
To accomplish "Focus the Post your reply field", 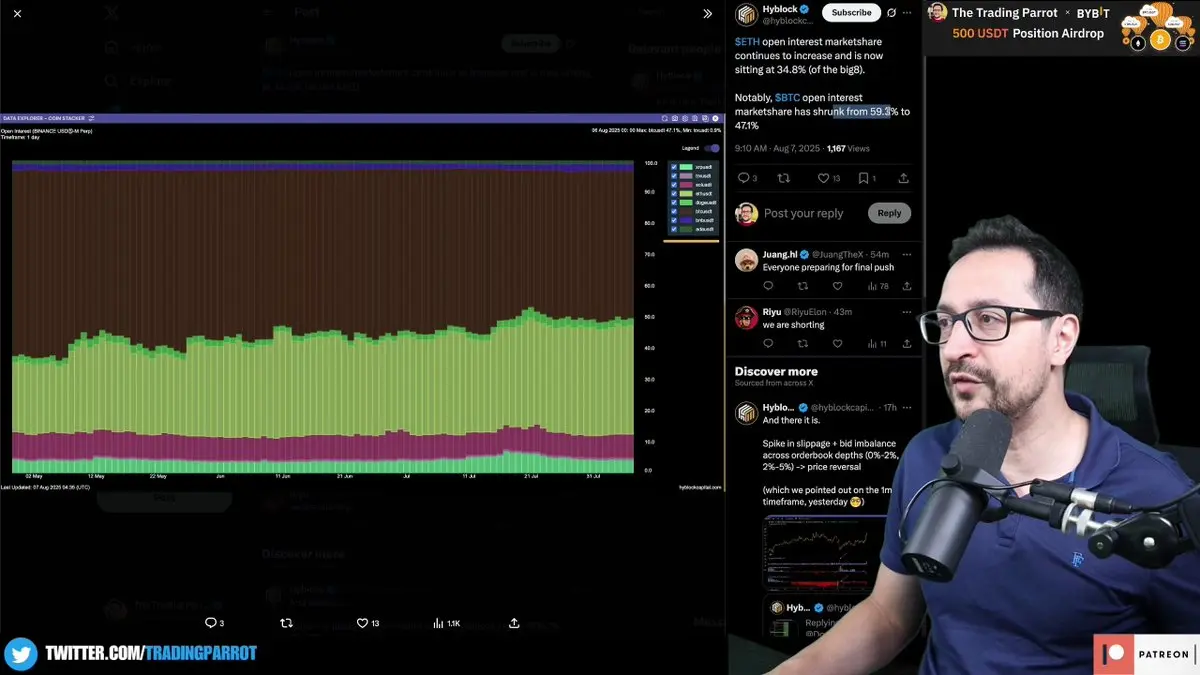I will [x=803, y=213].
